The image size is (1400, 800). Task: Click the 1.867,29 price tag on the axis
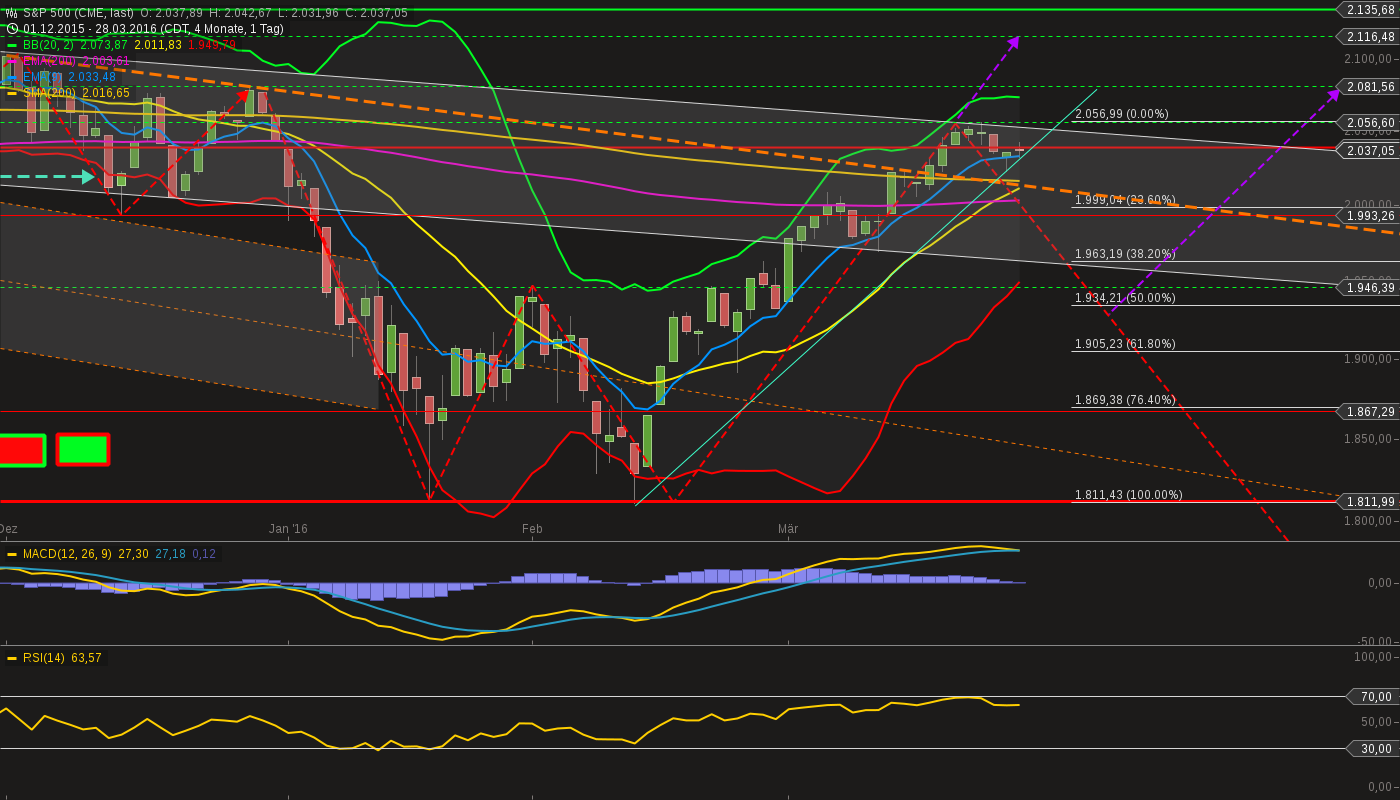coord(1368,412)
